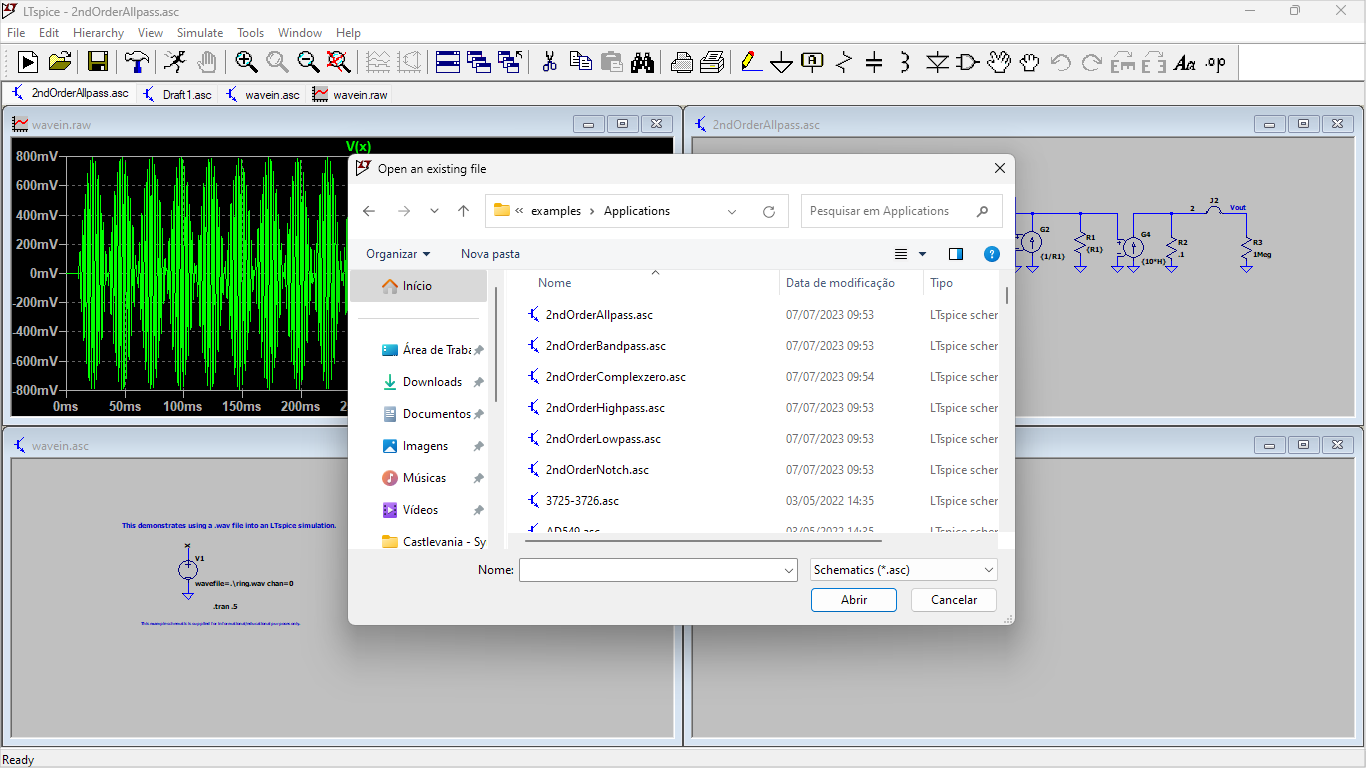
Task: Select the SPICE directive .op tool
Action: (x=1216, y=62)
